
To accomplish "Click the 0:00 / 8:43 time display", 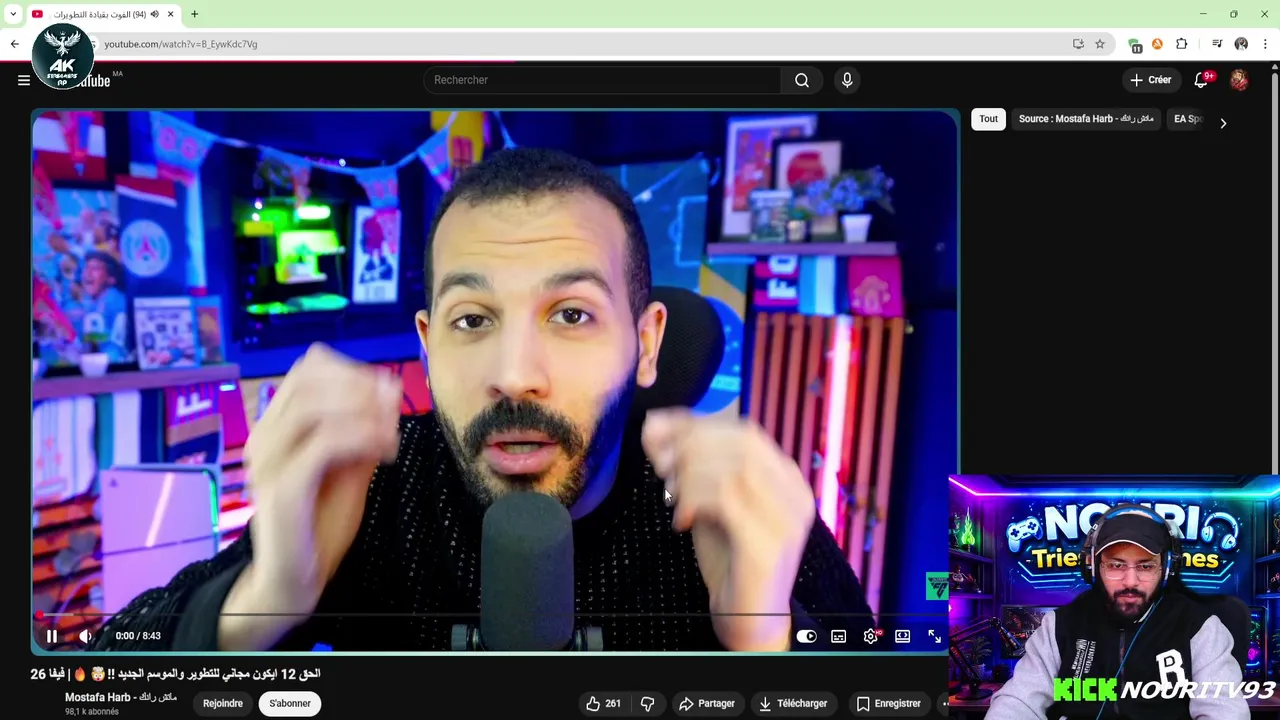I will 138,636.
